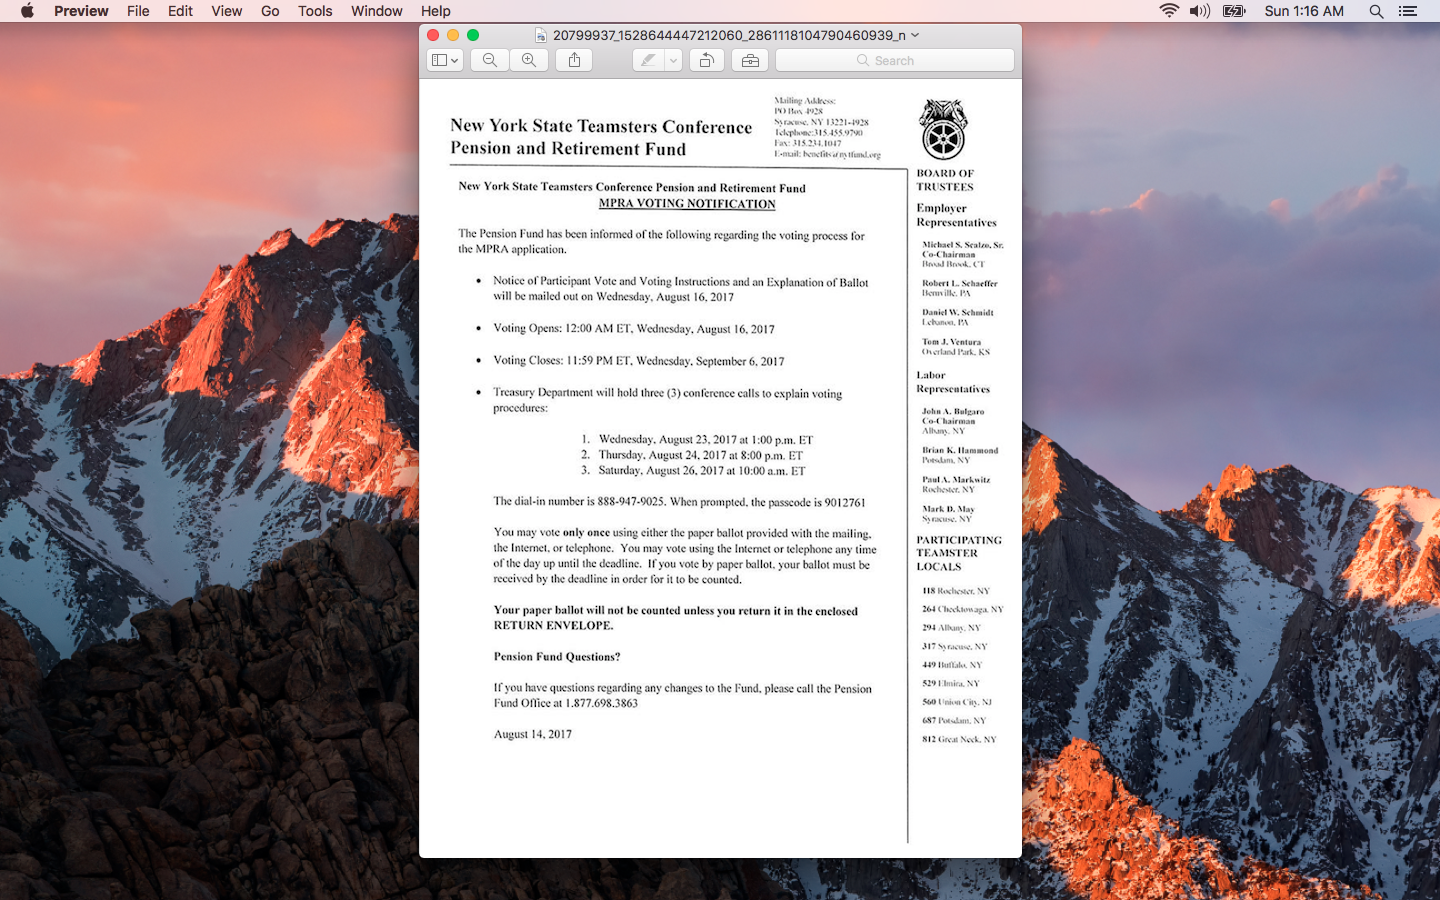Open Spotlight search magnifier icon
This screenshot has height=900, width=1440.
coord(1376,11)
